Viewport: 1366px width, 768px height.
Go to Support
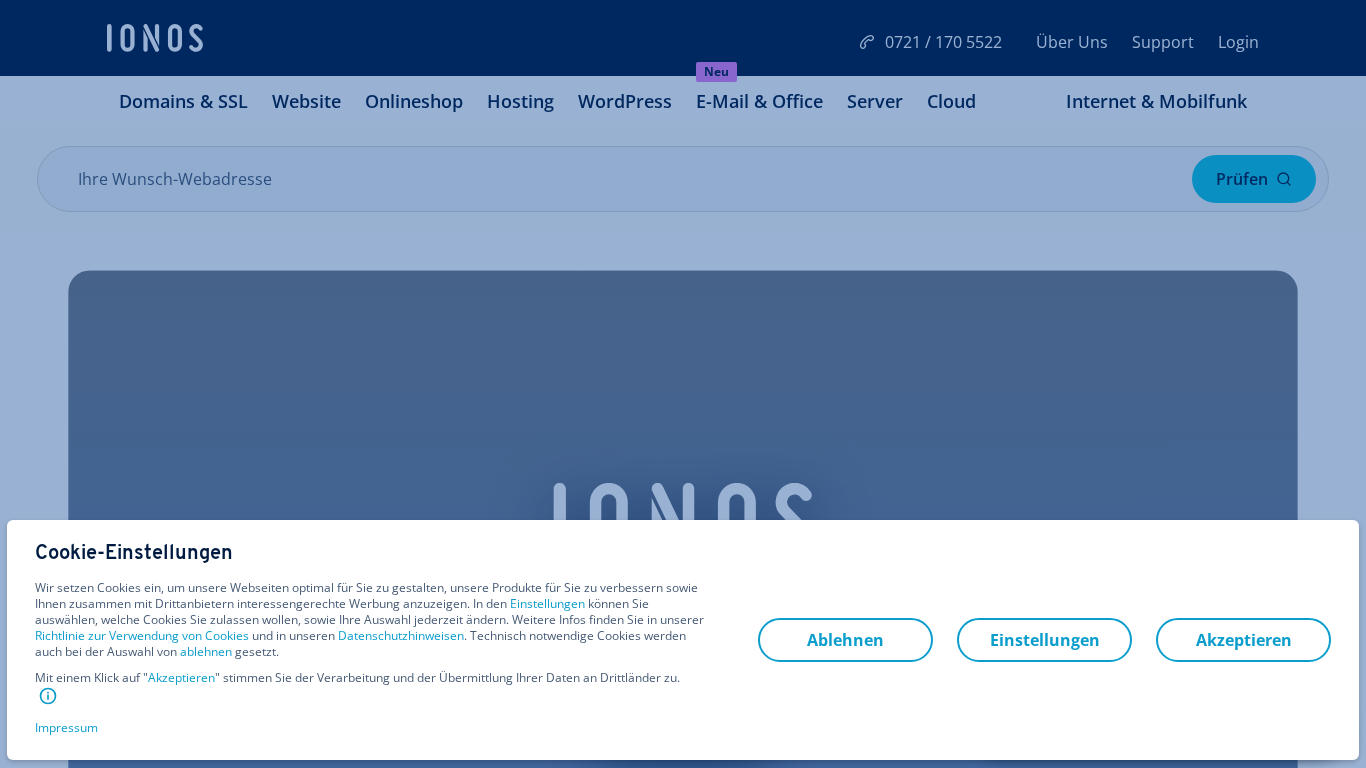tap(1163, 42)
